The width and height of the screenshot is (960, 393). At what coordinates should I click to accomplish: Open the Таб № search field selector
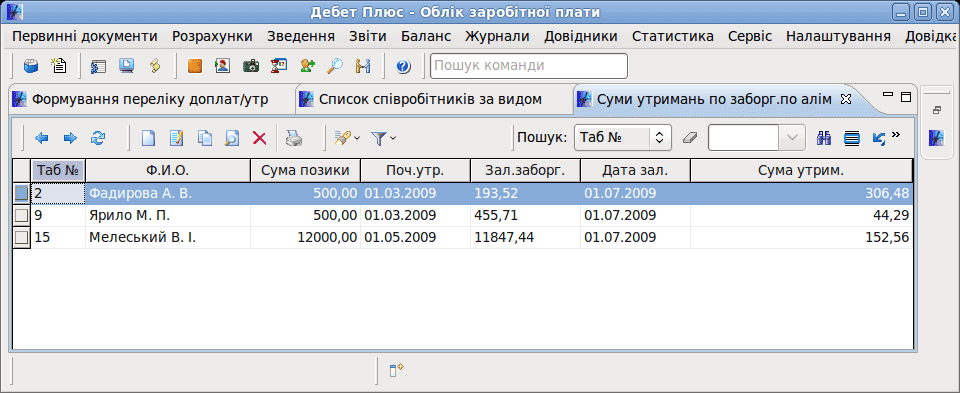[623, 138]
